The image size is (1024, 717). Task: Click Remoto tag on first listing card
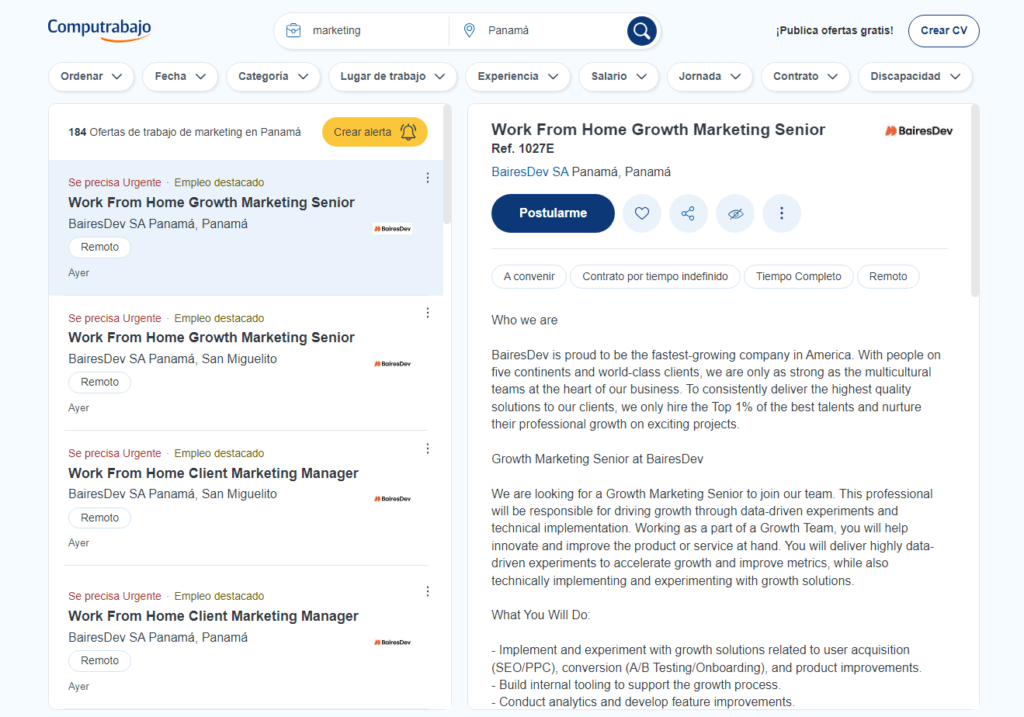[x=99, y=247]
